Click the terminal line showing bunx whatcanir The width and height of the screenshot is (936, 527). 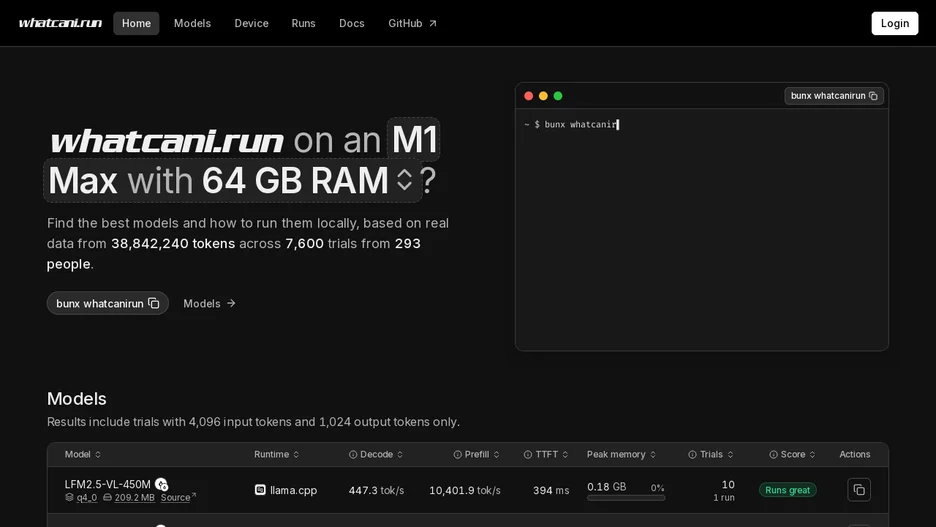(x=571, y=124)
